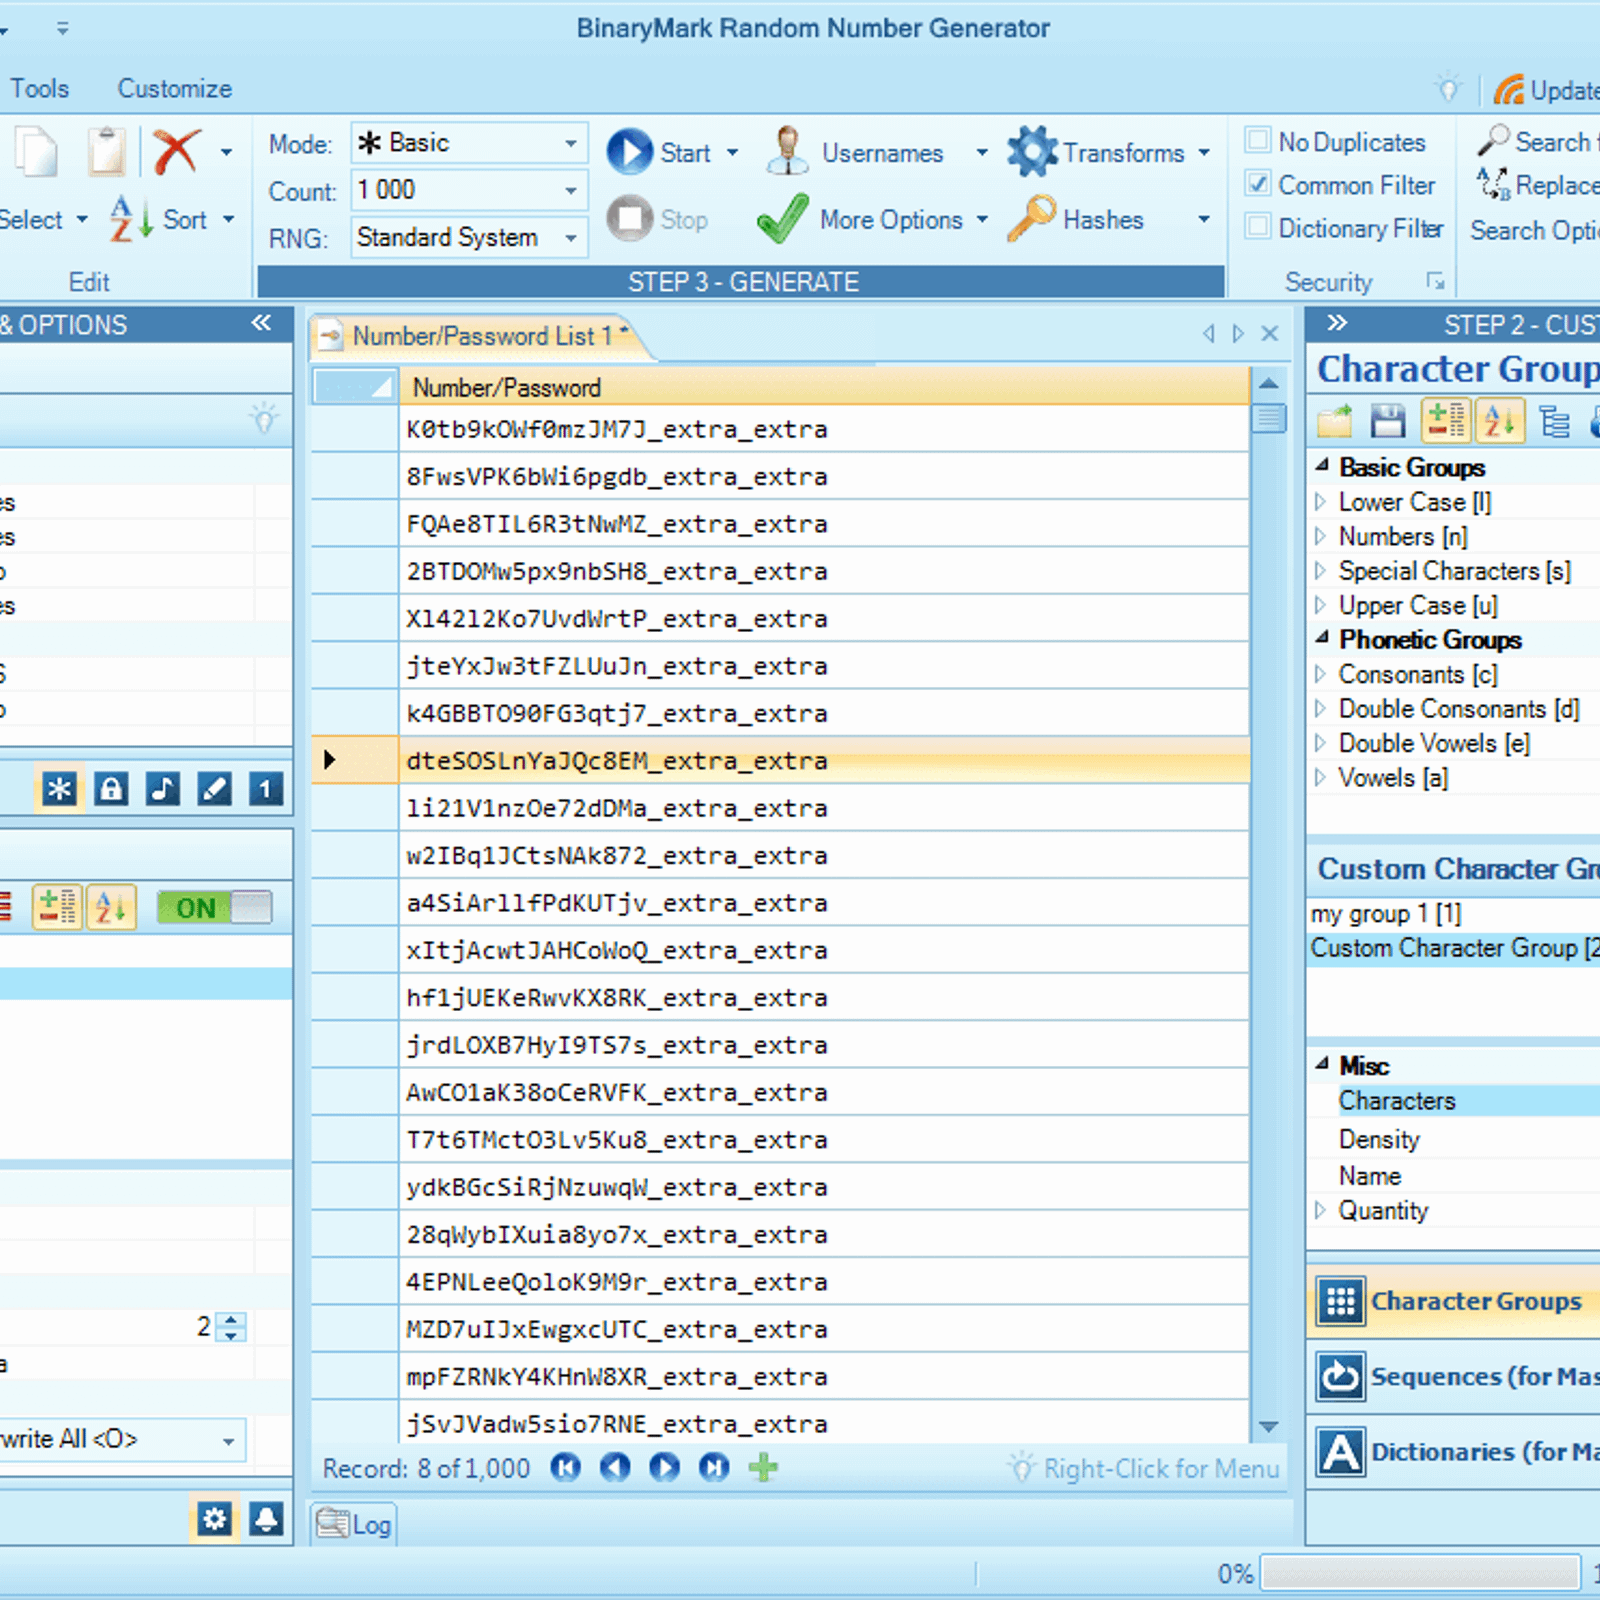Add a new record with green plus
The image size is (1600, 1600).
[x=763, y=1468]
